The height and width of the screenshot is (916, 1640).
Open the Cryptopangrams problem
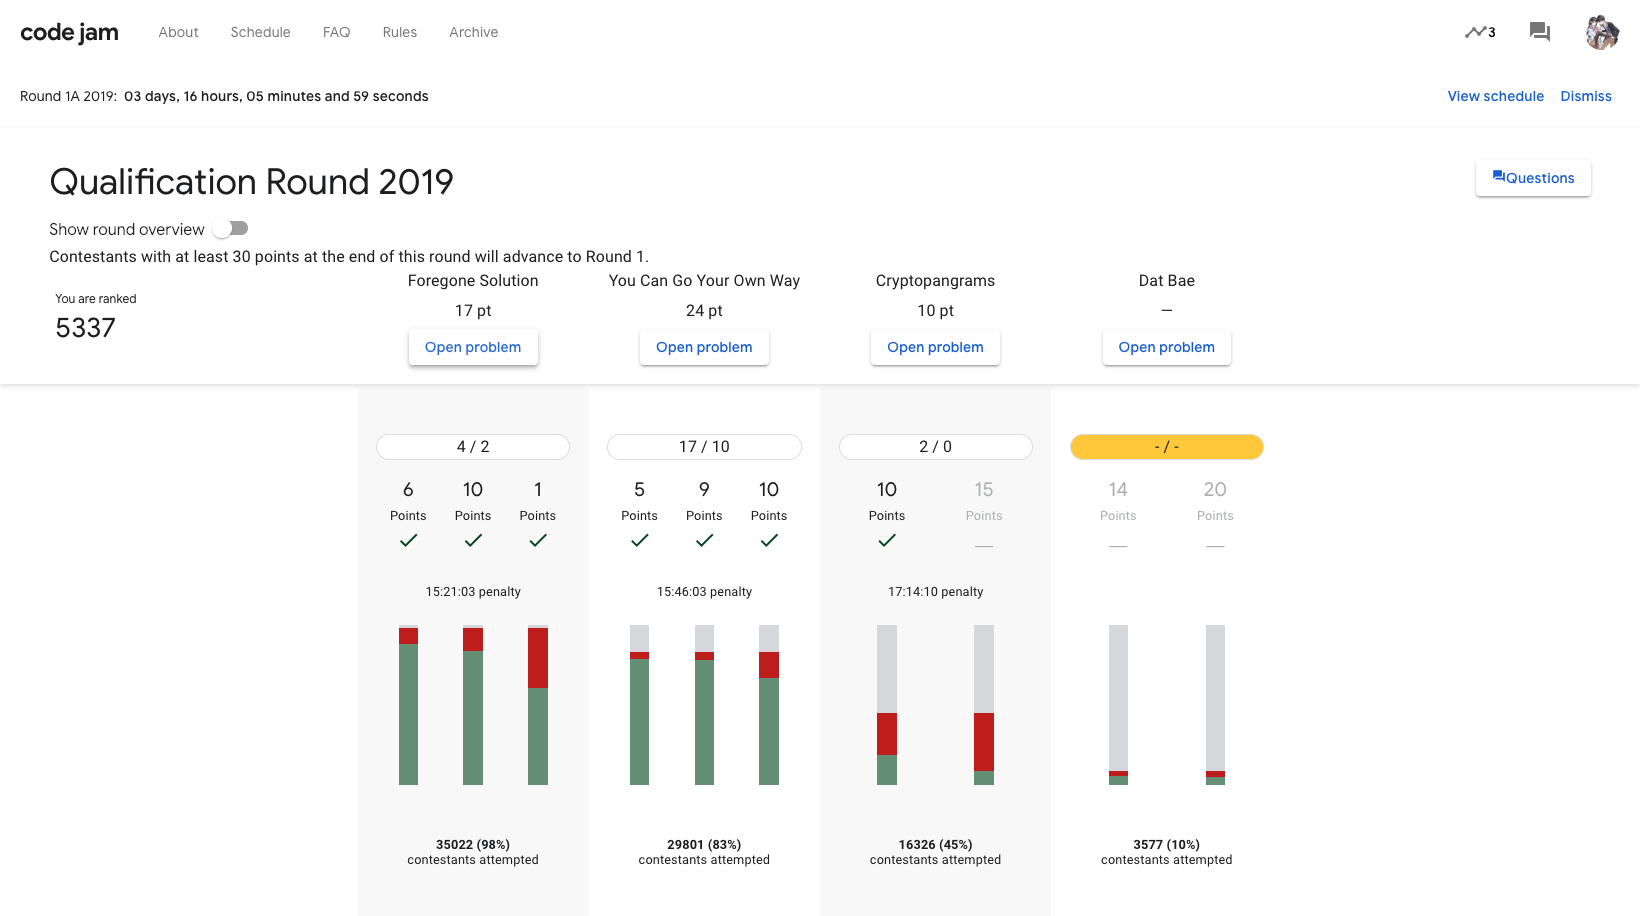(x=935, y=347)
